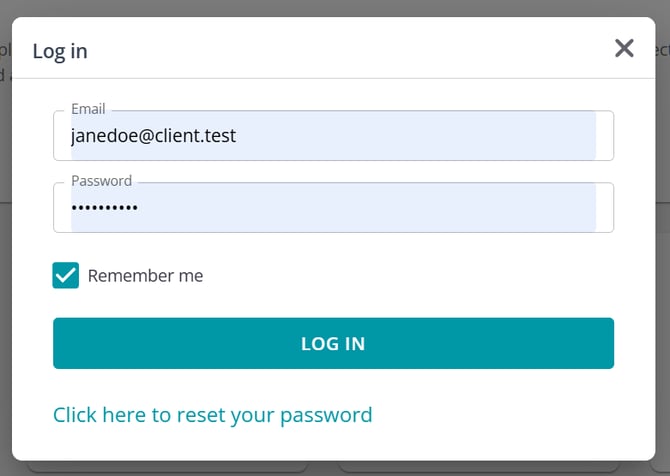Viewport: 670px width, 476px height.
Task: Uncheck the Remember me checkbox
Action: pyautogui.click(x=66, y=276)
